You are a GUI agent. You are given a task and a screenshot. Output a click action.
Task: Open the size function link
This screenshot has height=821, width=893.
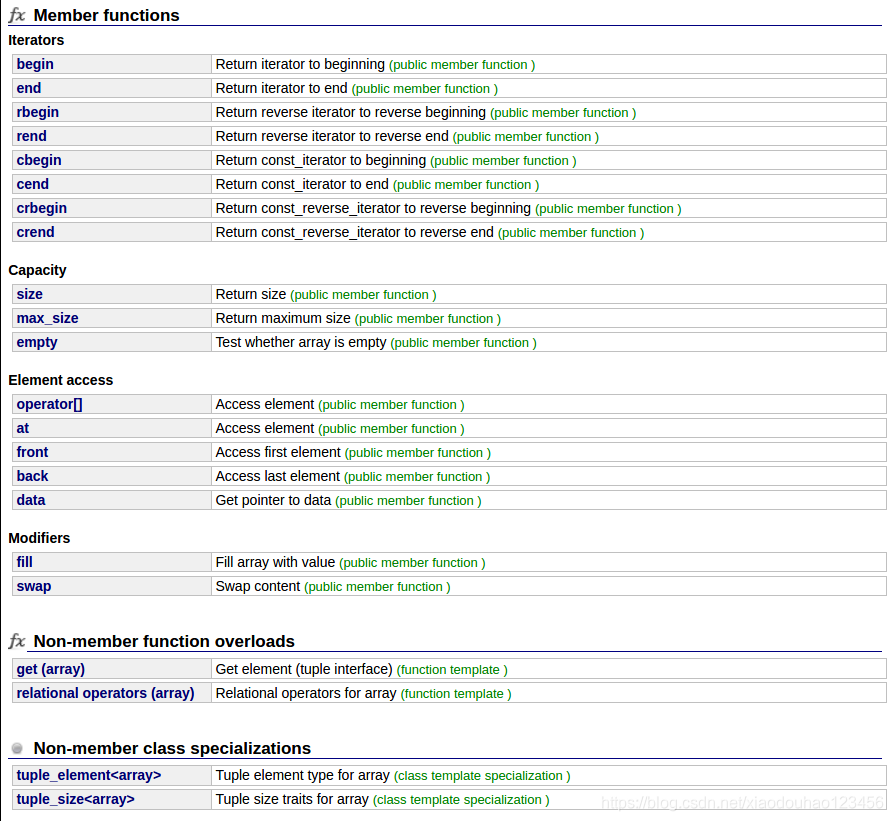(30, 294)
